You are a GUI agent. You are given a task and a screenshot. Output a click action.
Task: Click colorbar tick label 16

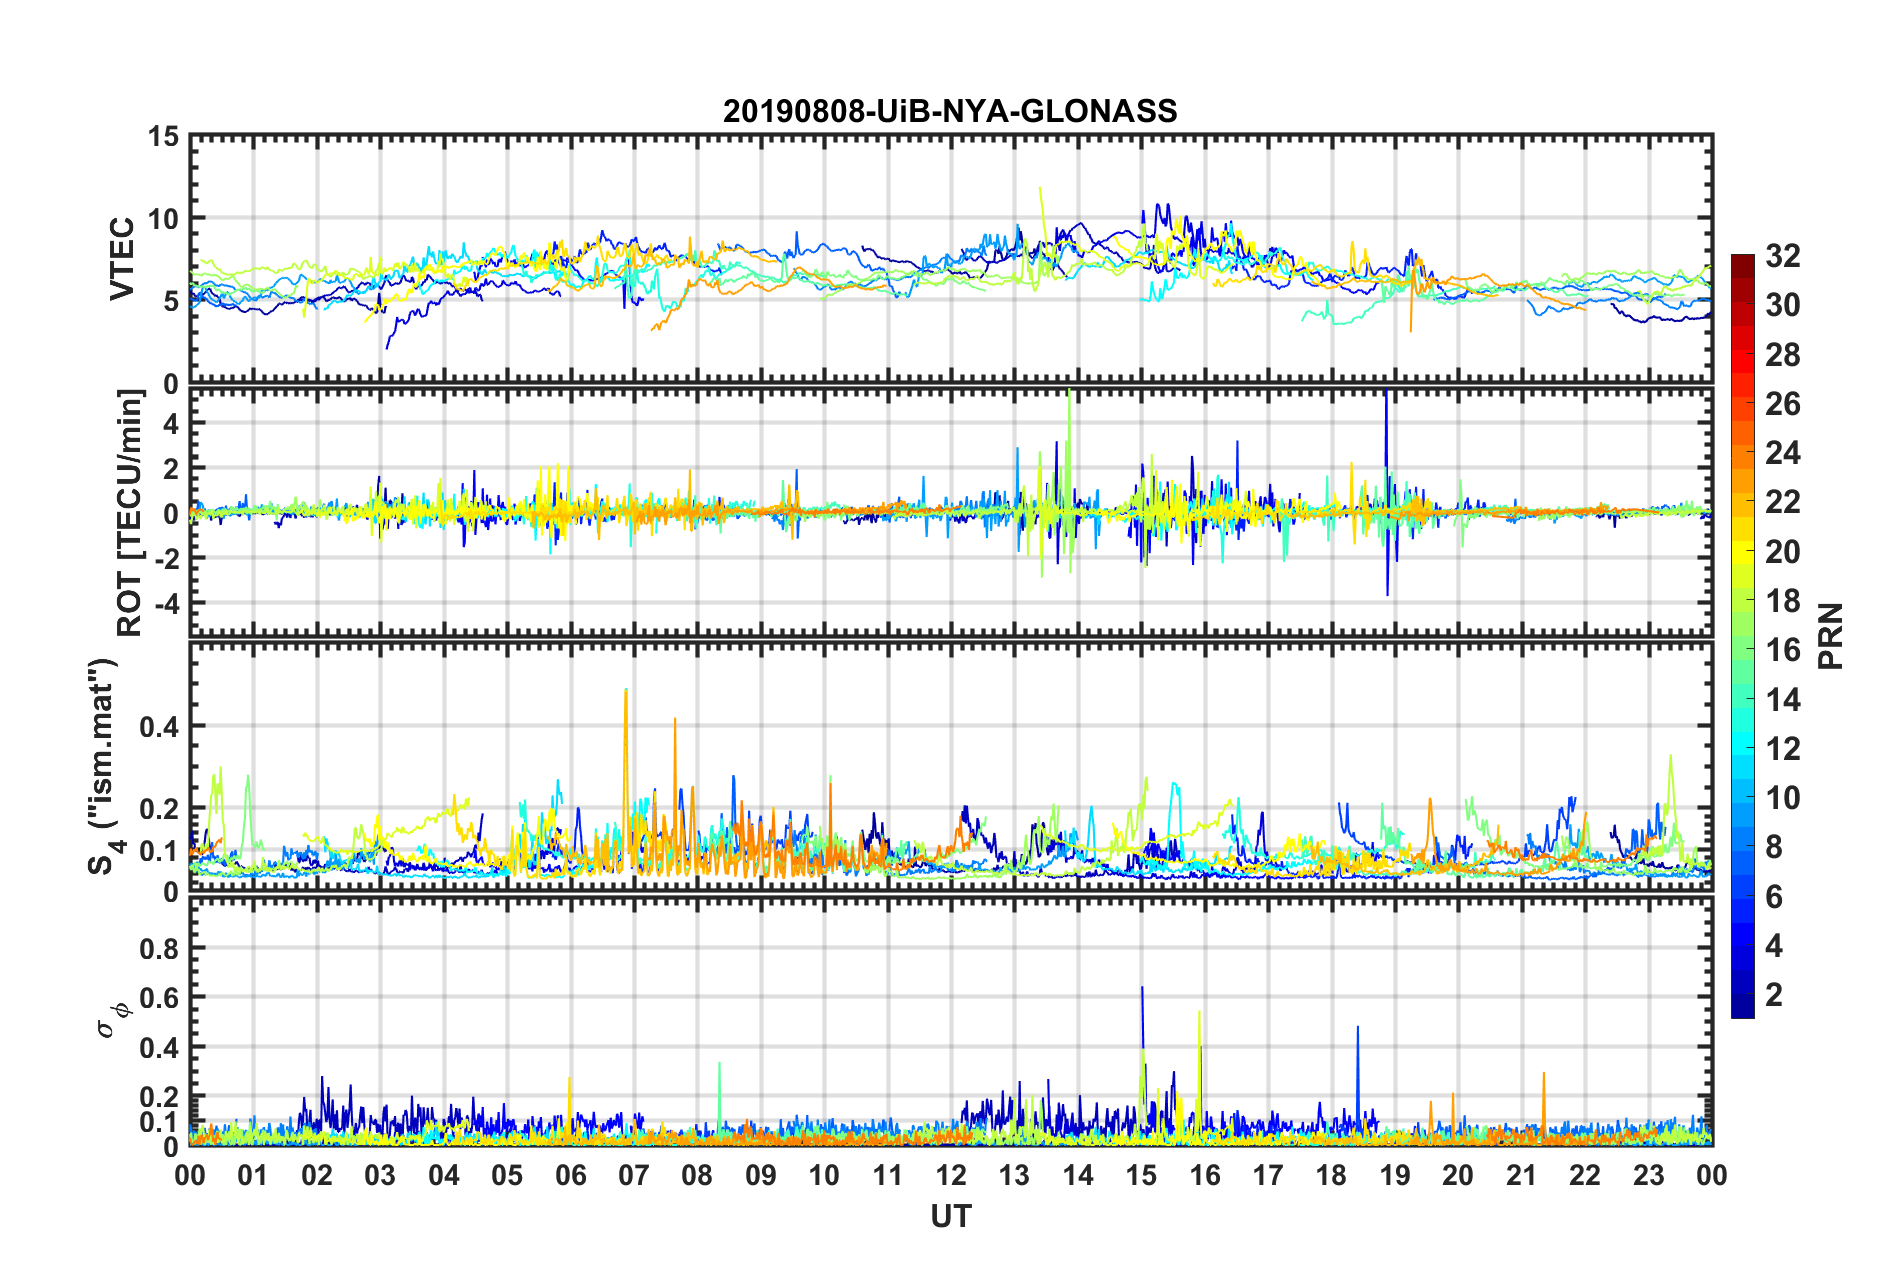(x=1782, y=650)
